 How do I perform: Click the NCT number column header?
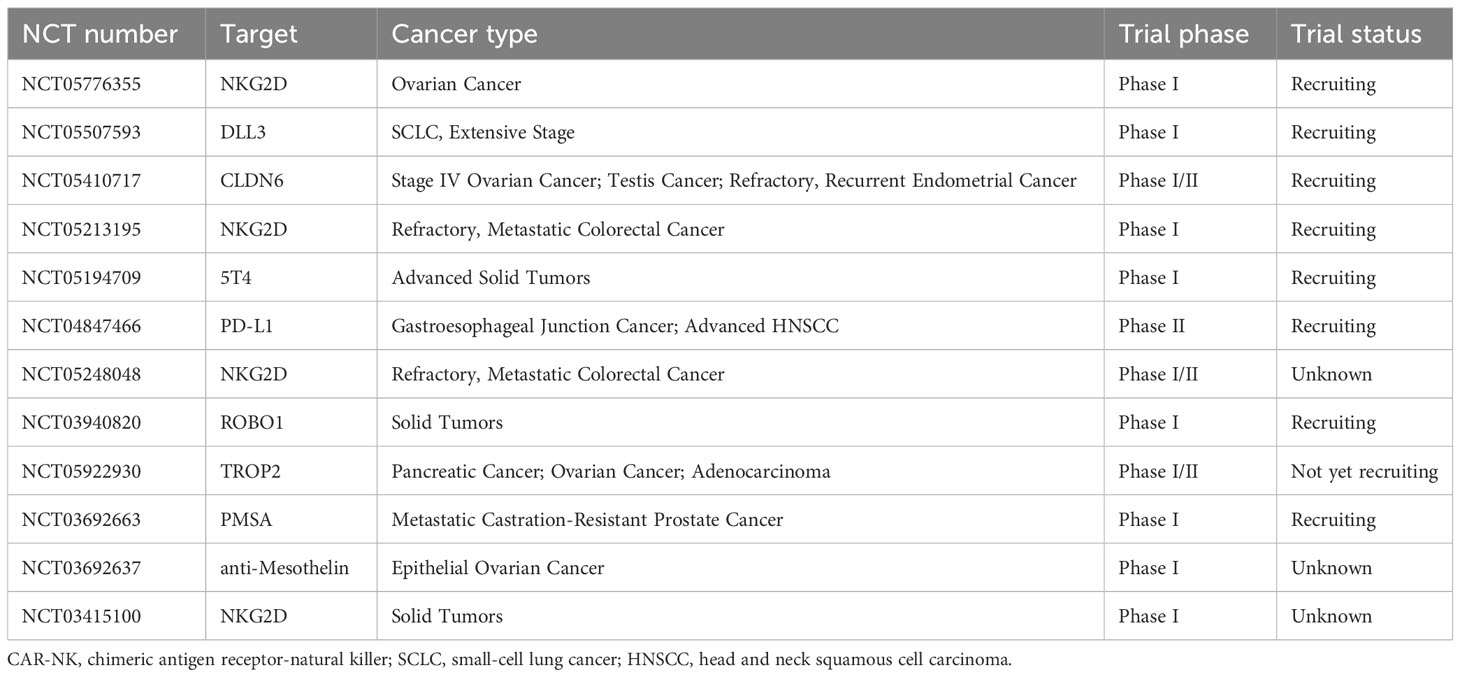(x=99, y=34)
